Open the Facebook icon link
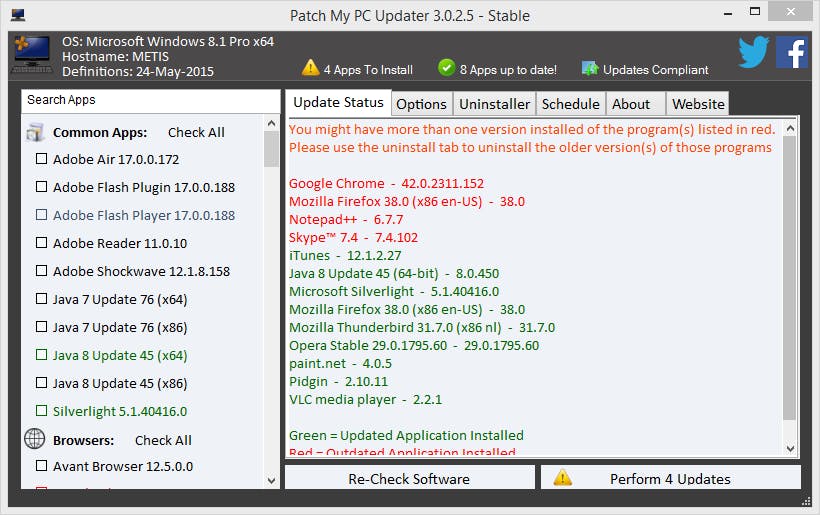 pyautogui.click(x=792, y=52)
